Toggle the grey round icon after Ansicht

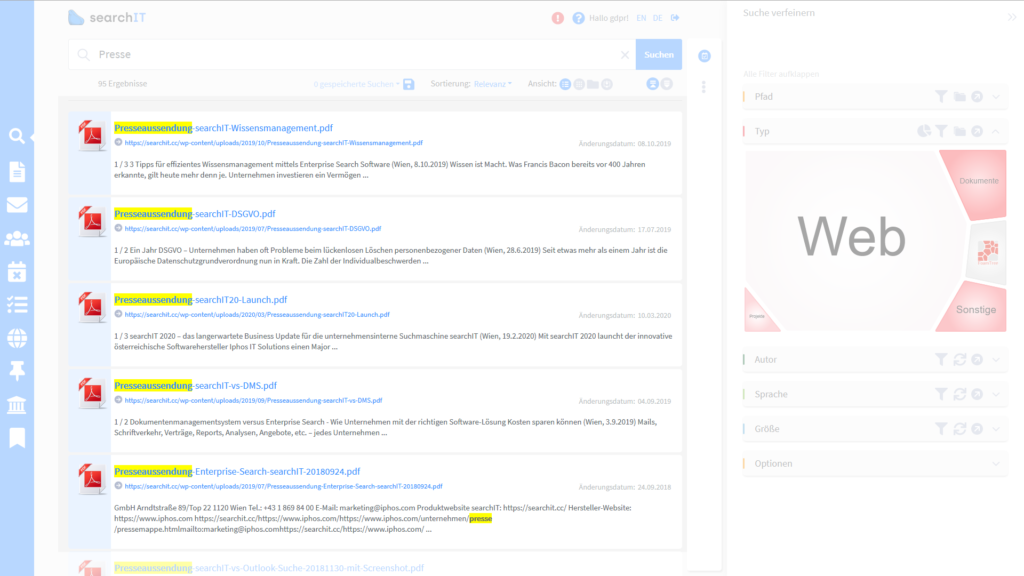(x=666, y=84)
